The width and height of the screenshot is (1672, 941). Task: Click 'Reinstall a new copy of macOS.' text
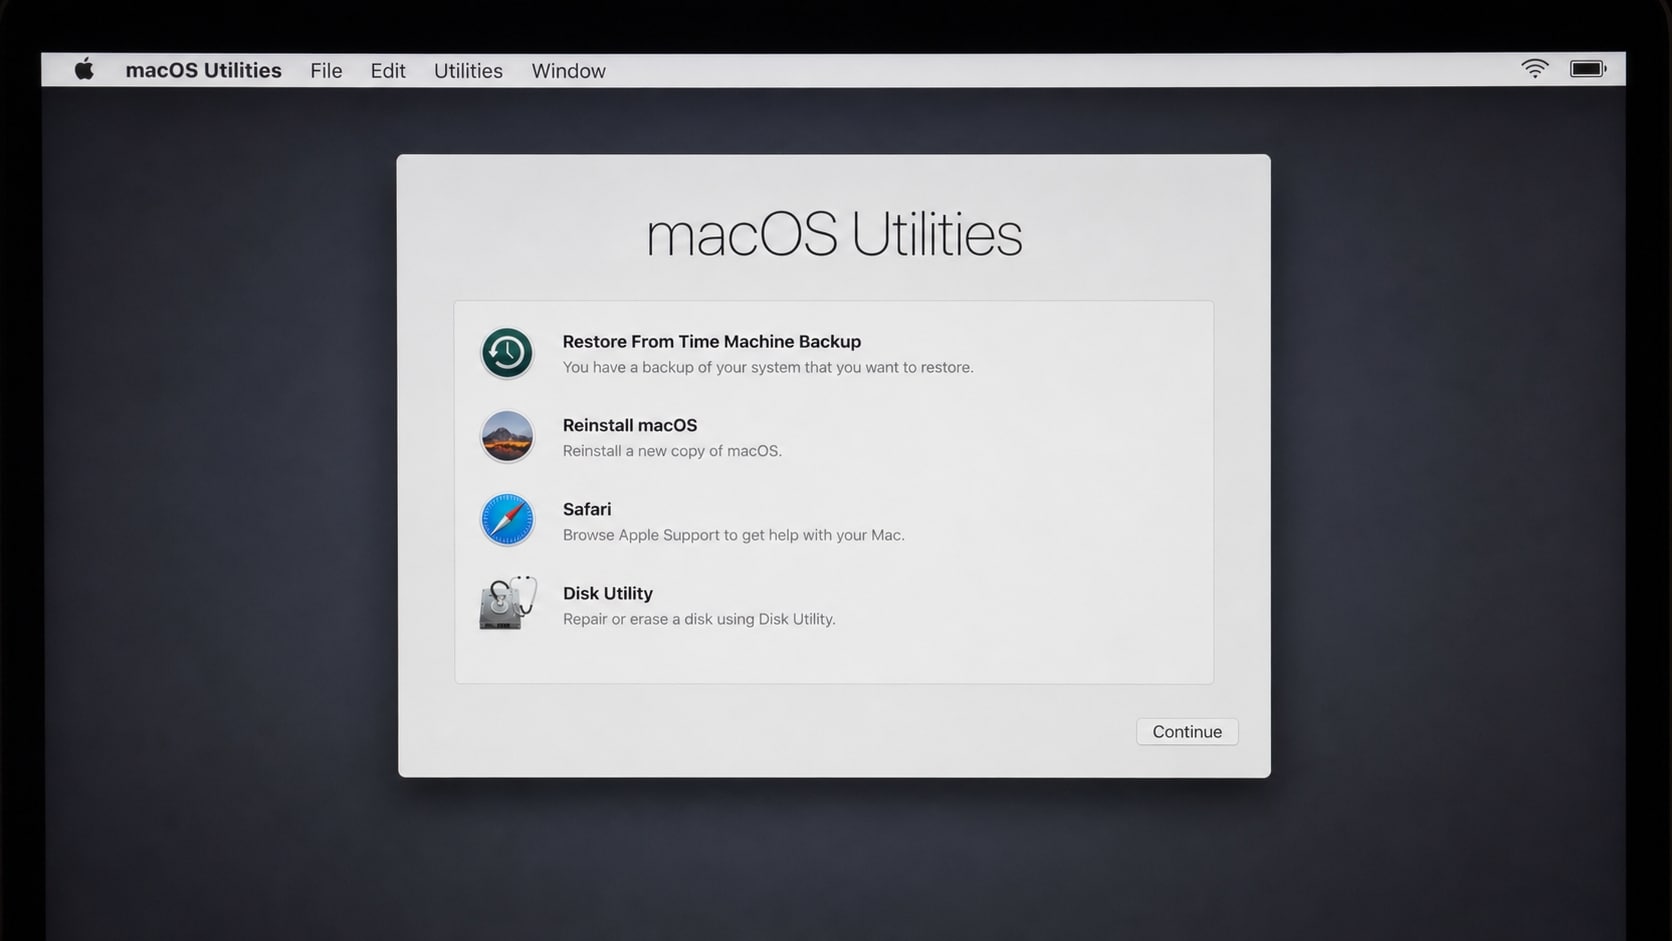[x=672, y=451]
